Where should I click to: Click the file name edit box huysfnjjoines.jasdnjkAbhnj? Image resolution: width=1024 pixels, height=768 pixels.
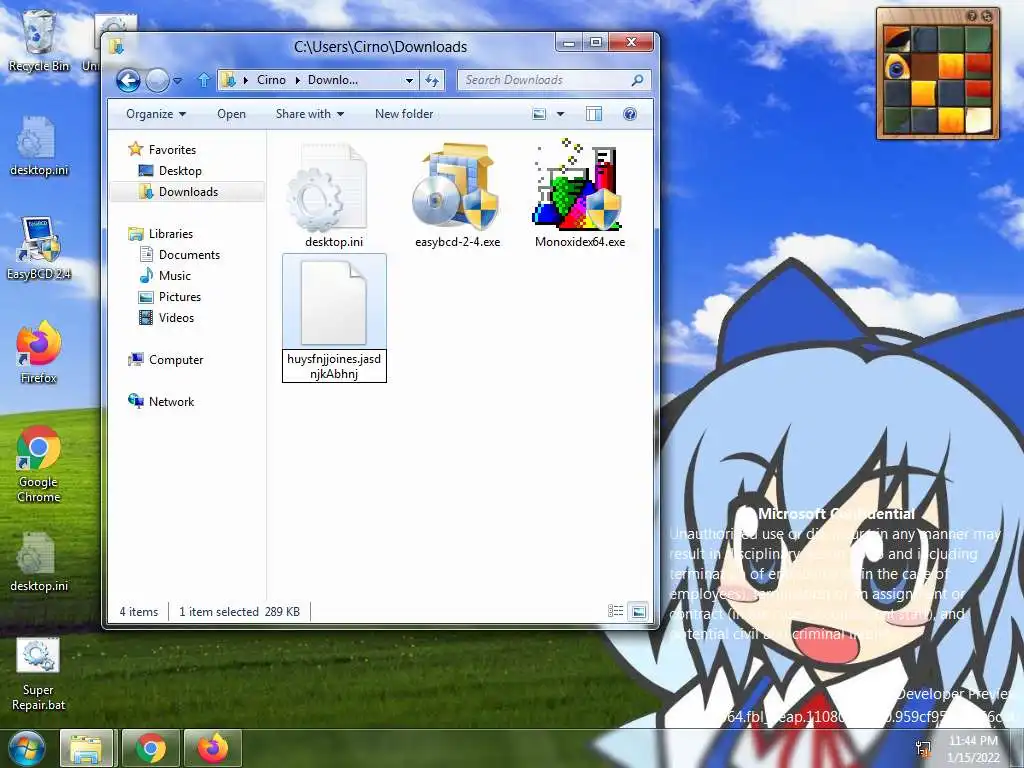(x=334, y=366)
